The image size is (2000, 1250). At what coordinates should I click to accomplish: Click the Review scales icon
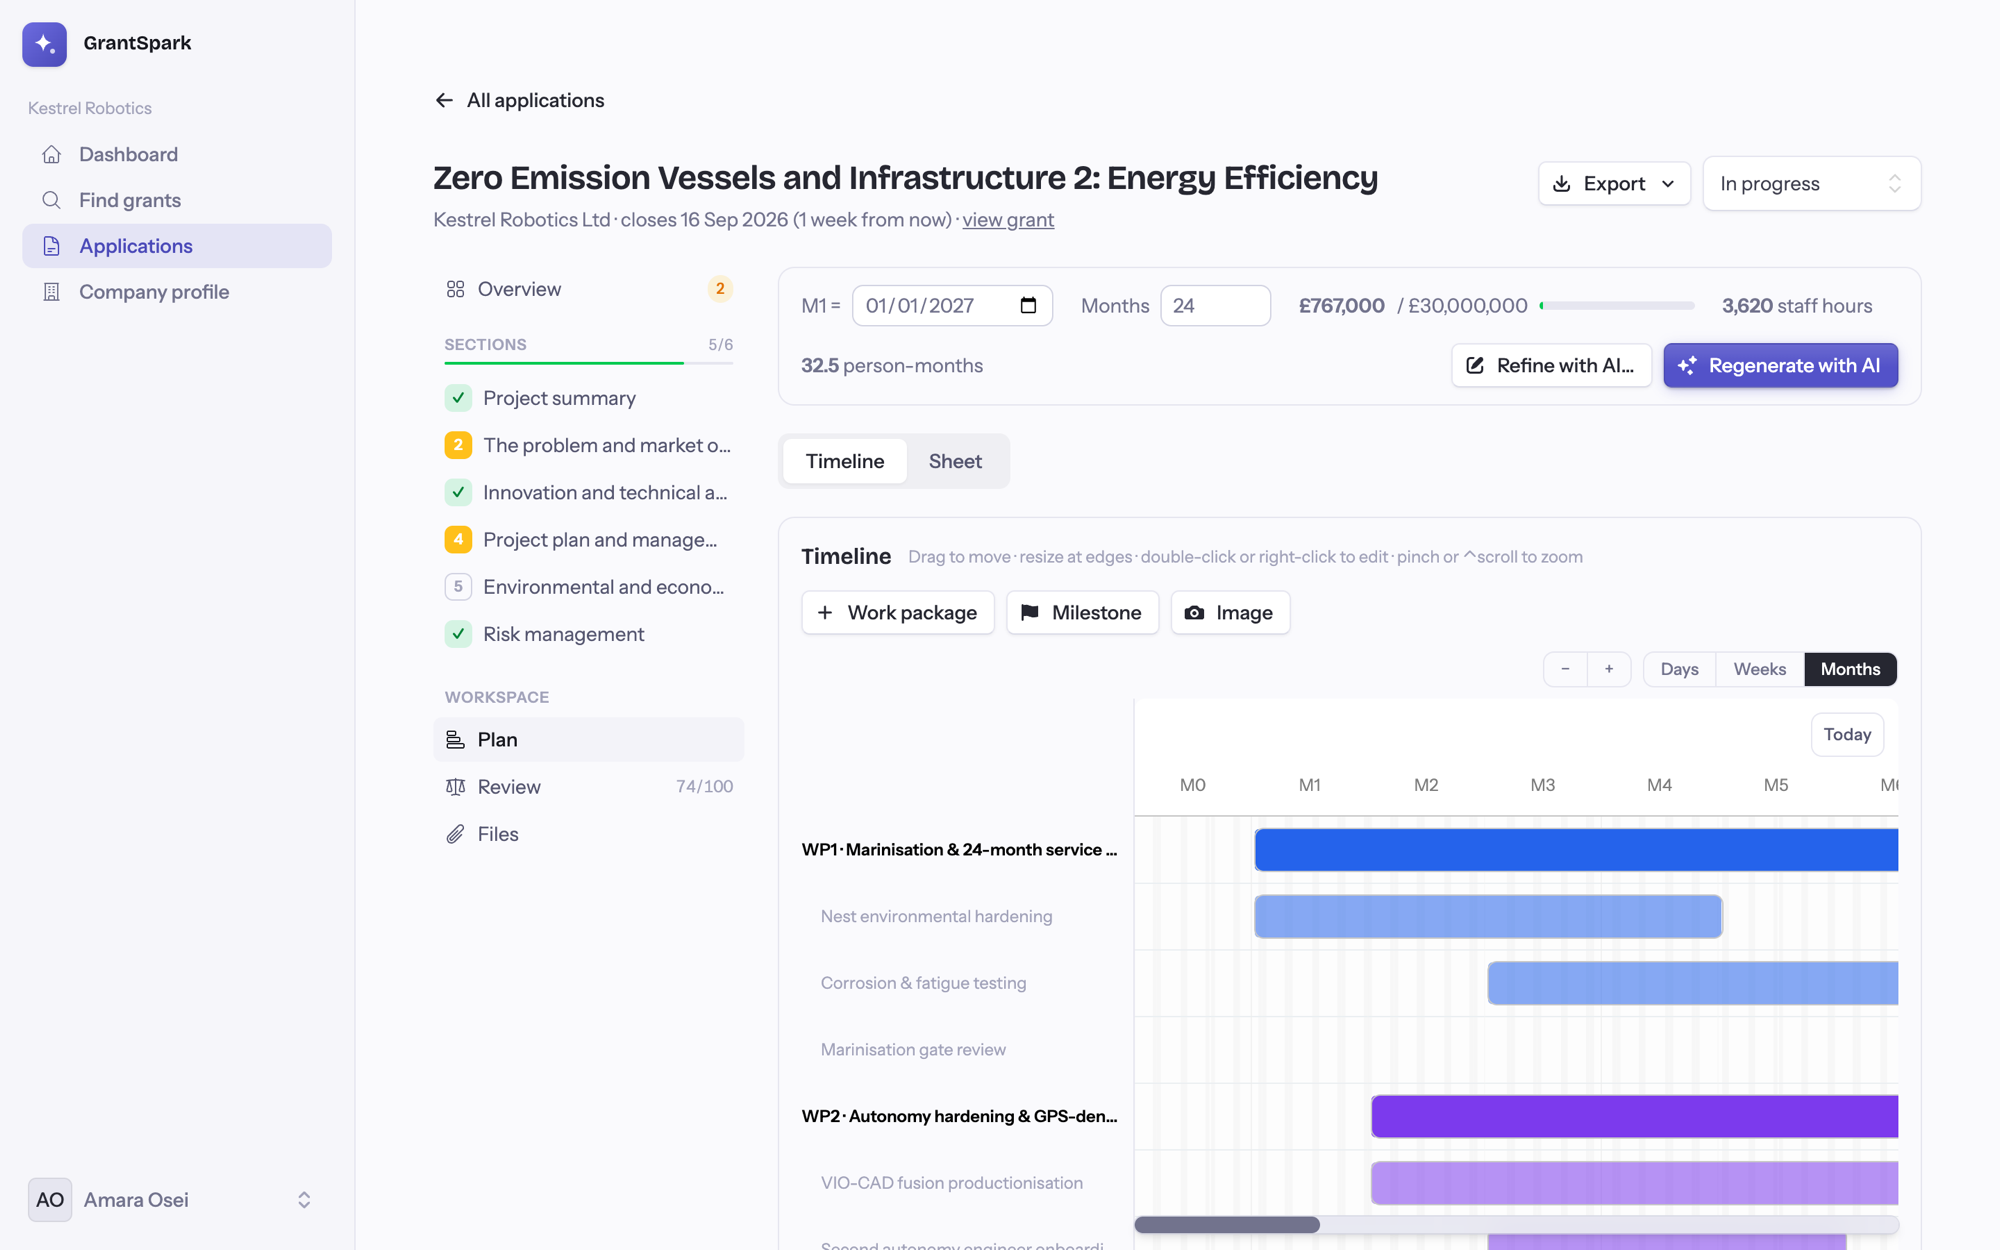[x=455, y=787]
